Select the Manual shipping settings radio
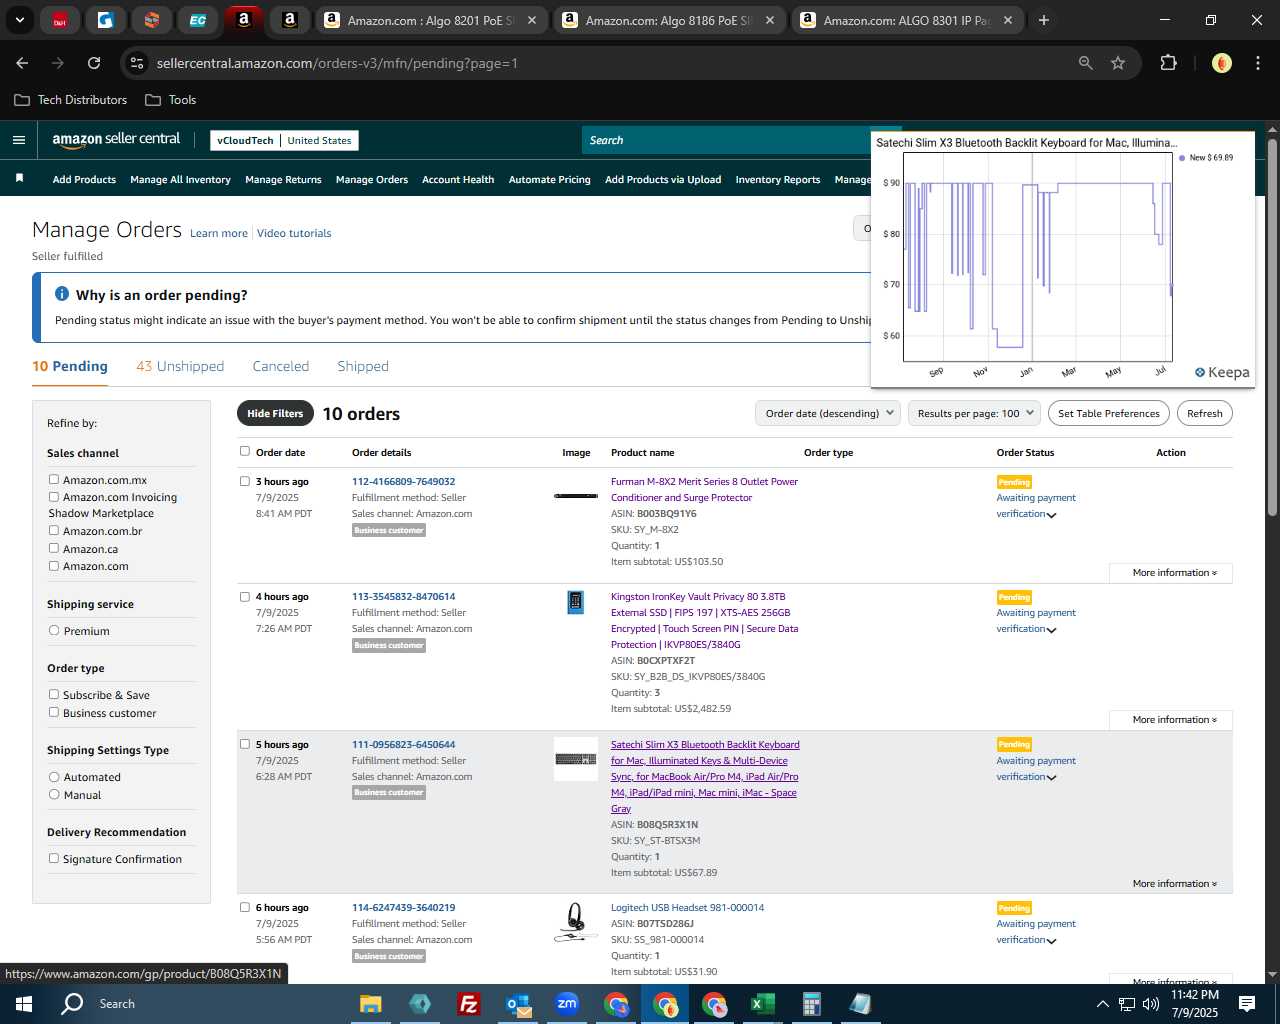This screenshot has height=1024, width=1280. click(x=54, y=794)
